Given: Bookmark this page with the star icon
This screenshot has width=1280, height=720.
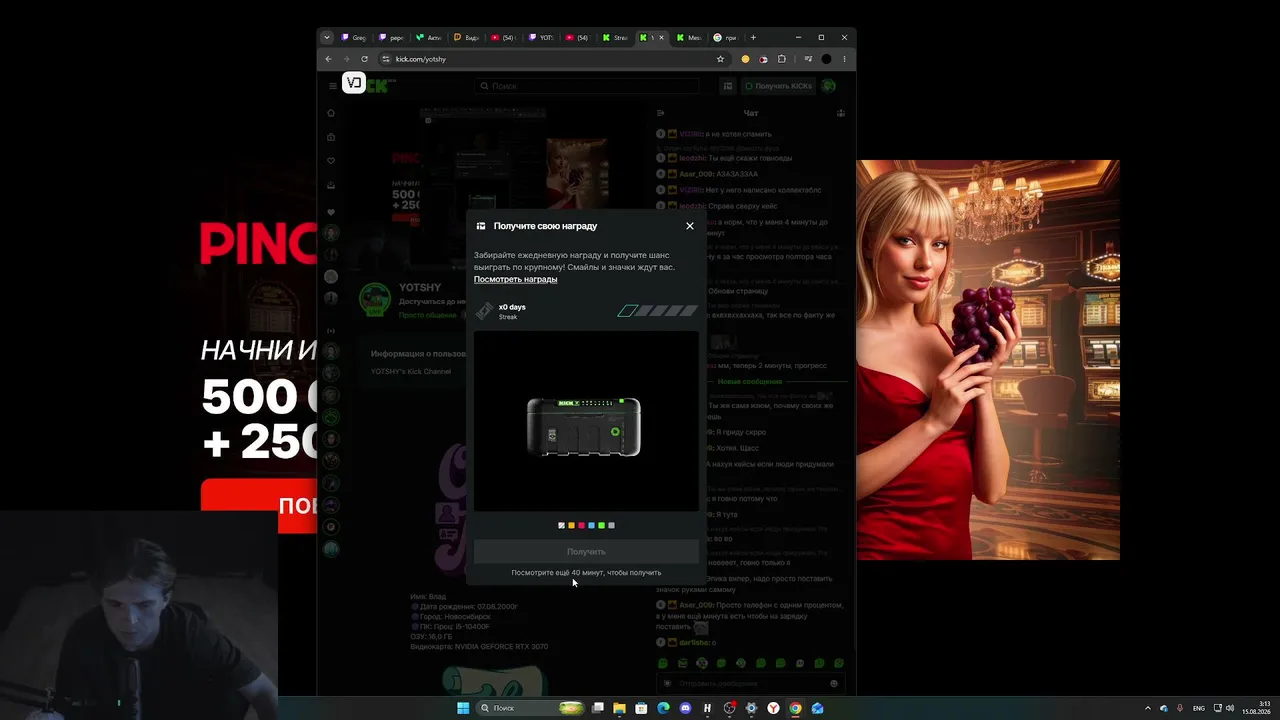Looking at the screenshot, I should click(x=720, y=59).
